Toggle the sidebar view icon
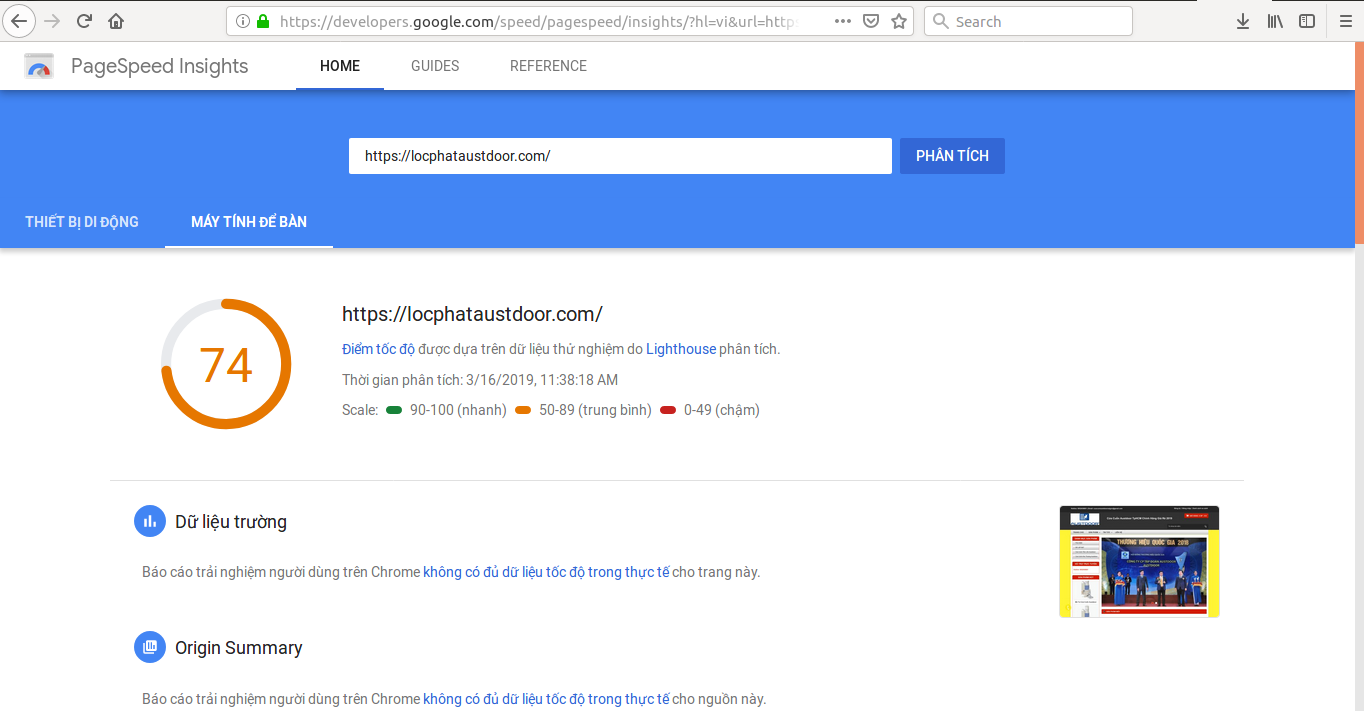Image resolution: width=1364 pixels, height=711 pixels. pyautogui.click(x=1307, y=21)
